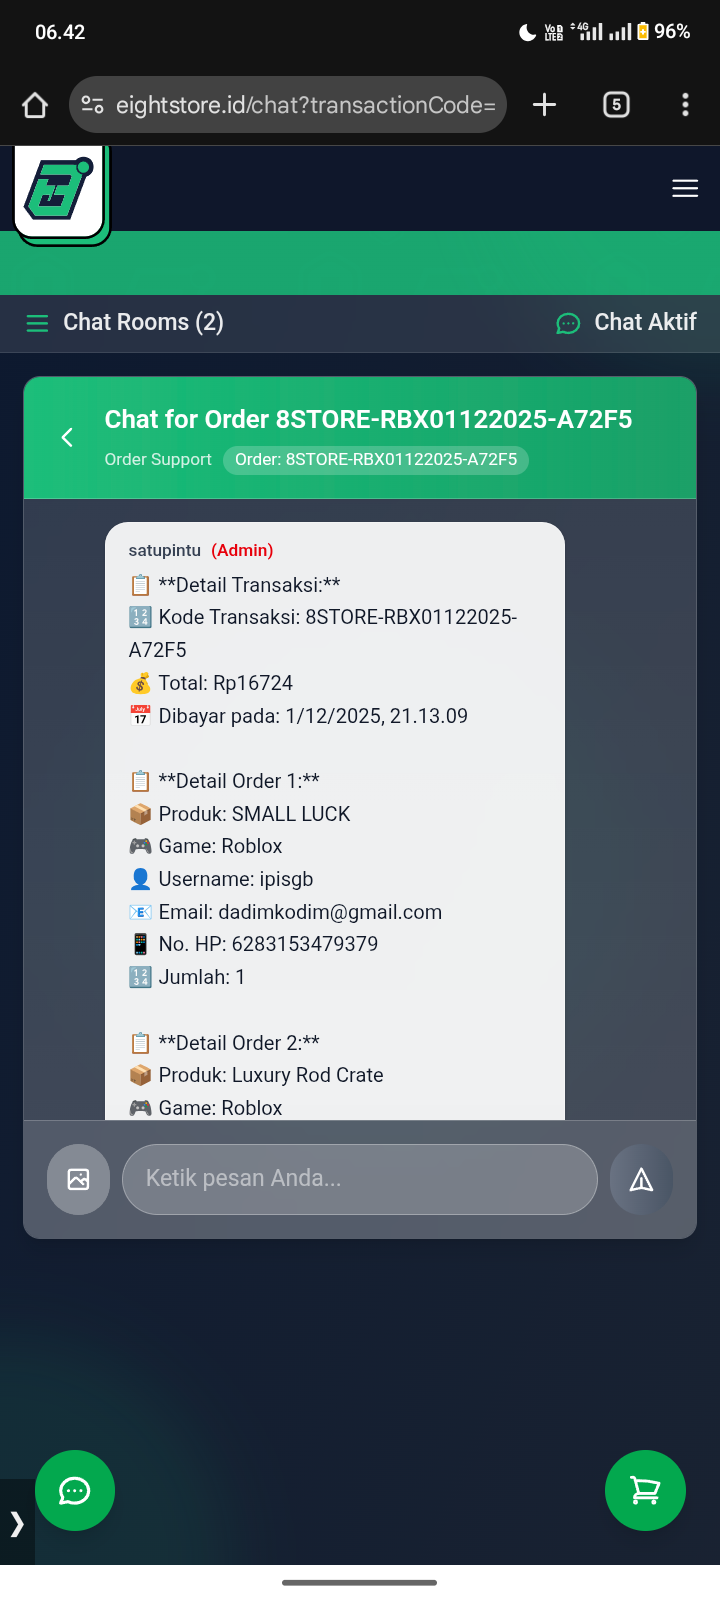Tap the Order 8STORE-RBX01122025-A72F5 badge

coord(376,460)
